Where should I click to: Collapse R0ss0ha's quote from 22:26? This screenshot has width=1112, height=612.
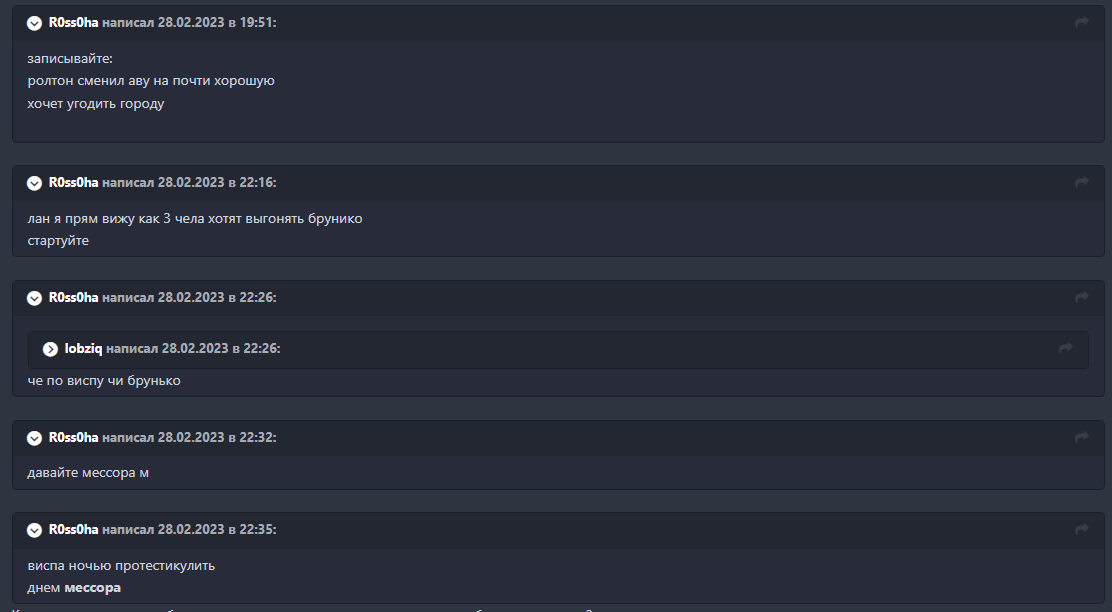pos(35,298)
